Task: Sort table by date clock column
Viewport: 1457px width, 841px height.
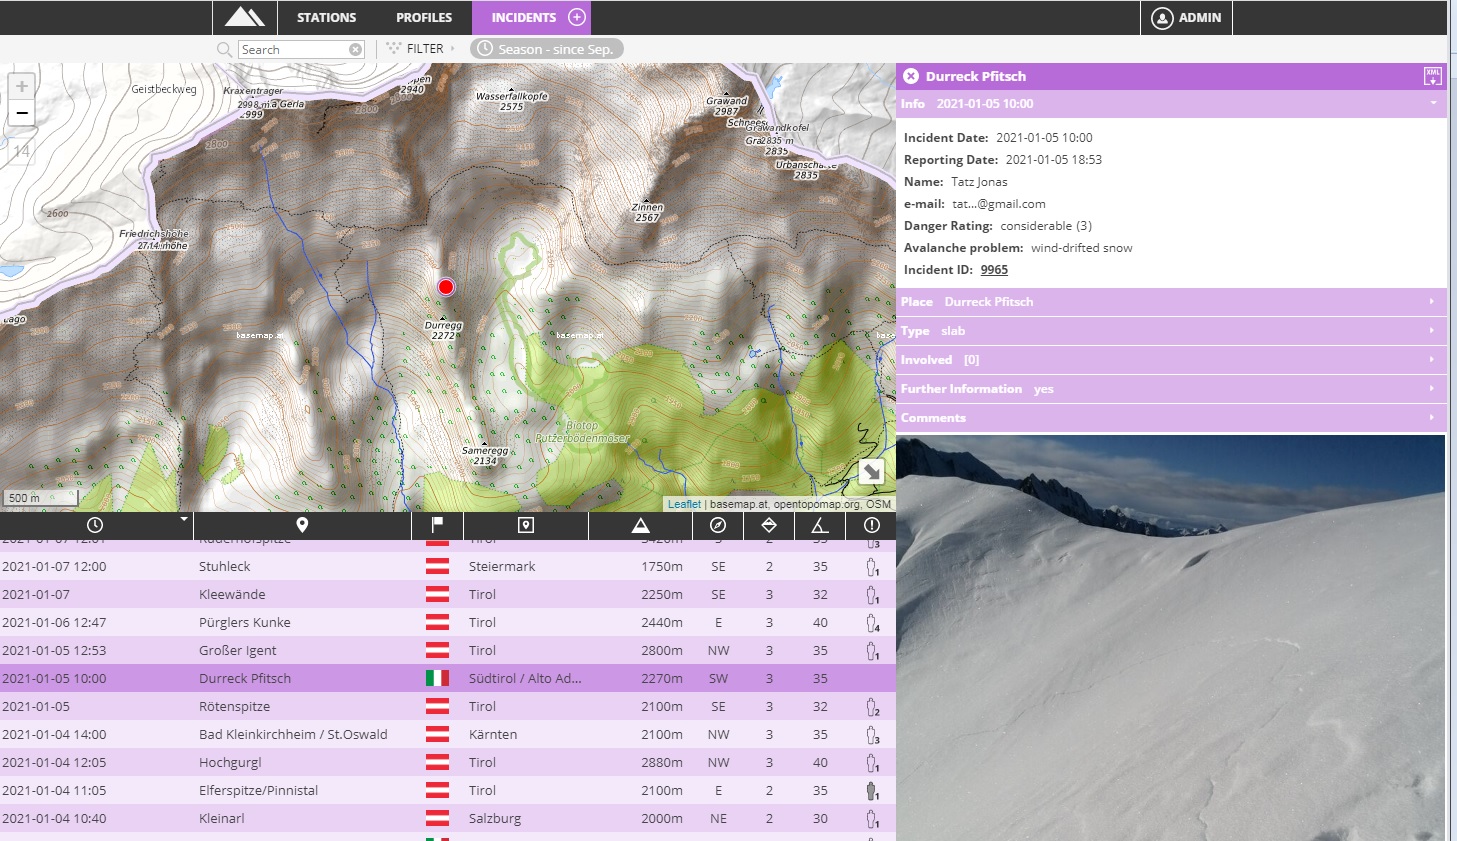Action: [95, 525]
